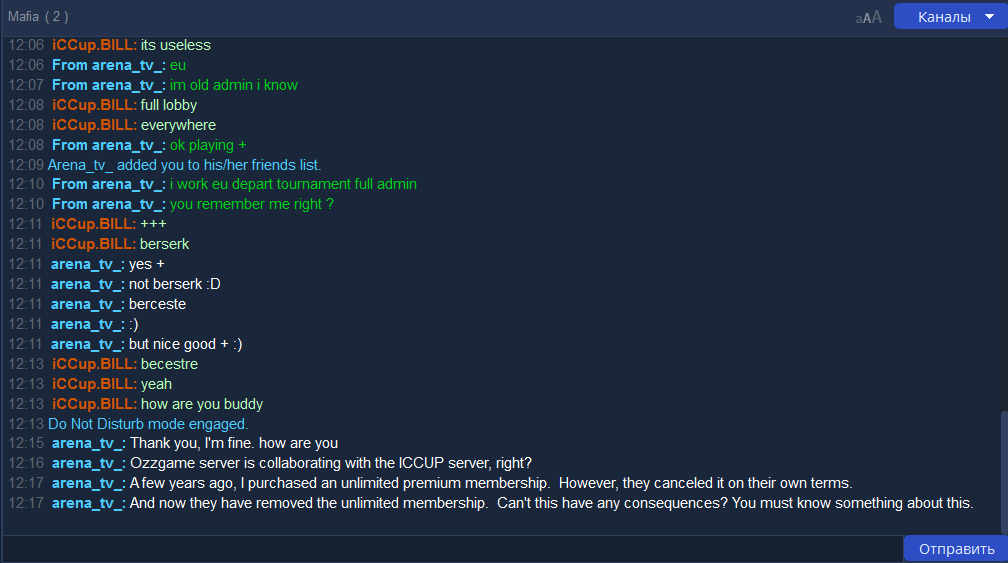The width and height of the screenshot is (1008, 563).
Task: Select the largest font size letter
Action: click(877, 17)
